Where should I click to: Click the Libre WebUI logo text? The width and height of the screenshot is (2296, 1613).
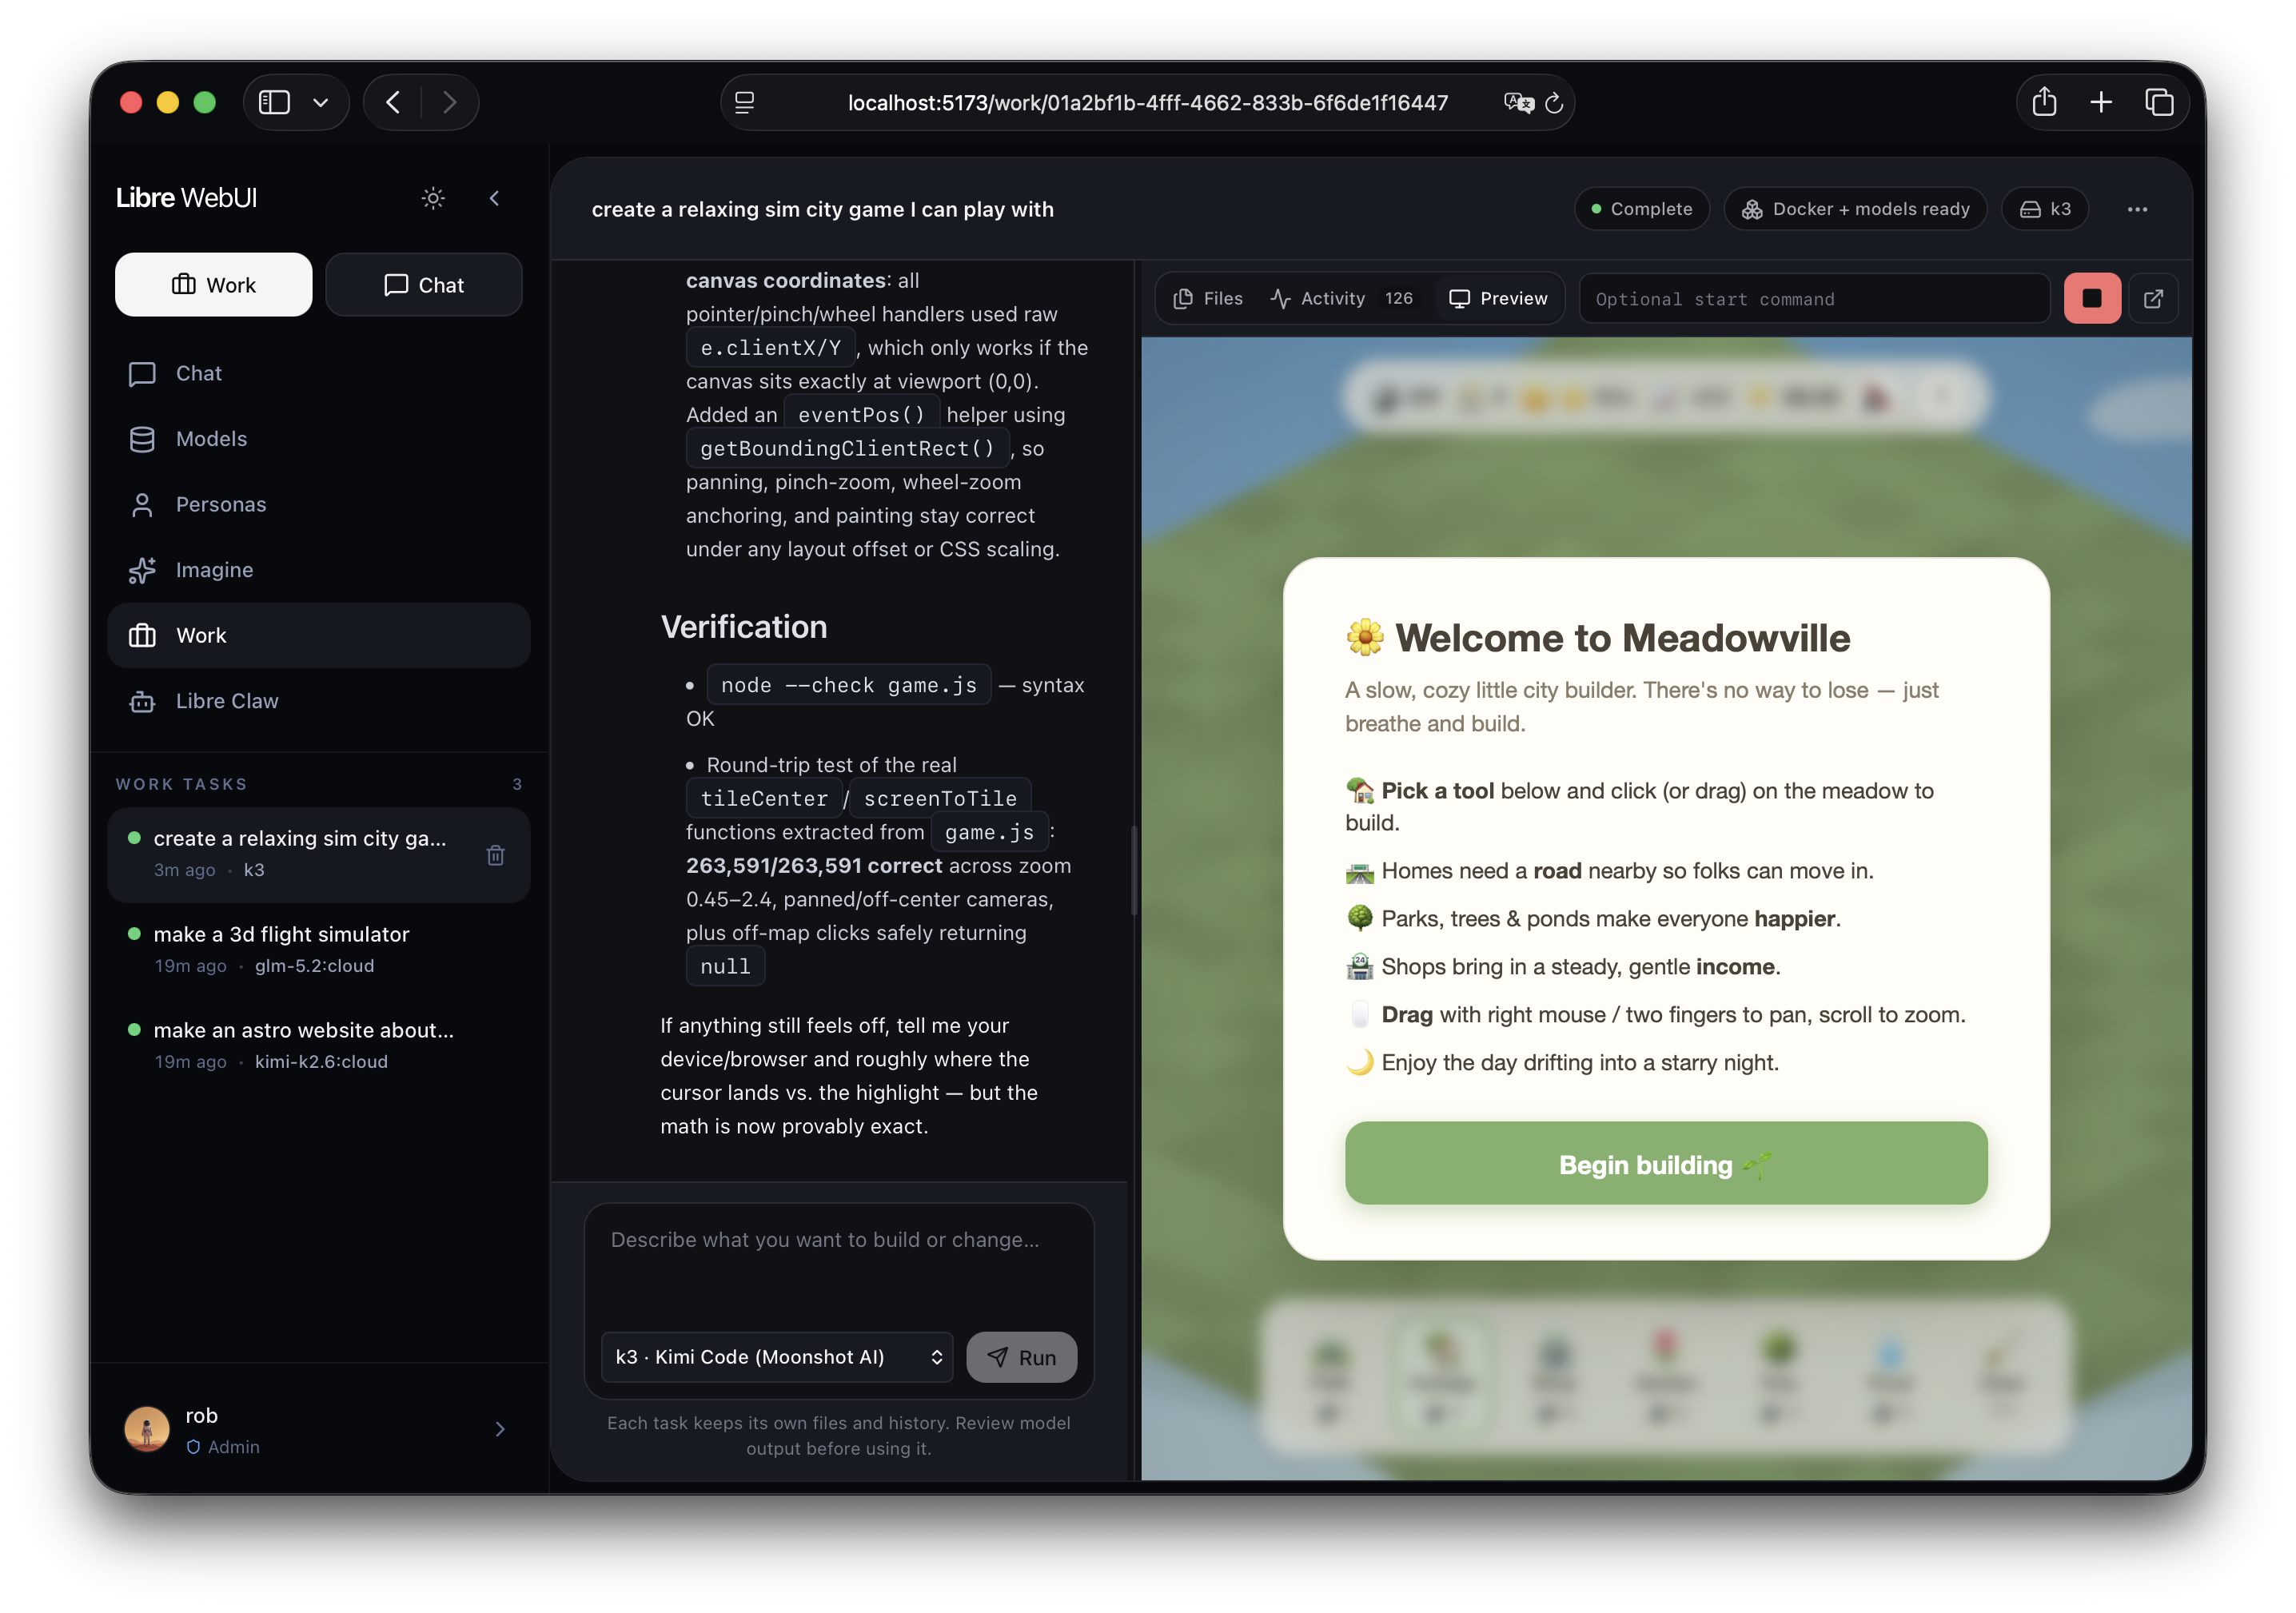tap(186, 198)
